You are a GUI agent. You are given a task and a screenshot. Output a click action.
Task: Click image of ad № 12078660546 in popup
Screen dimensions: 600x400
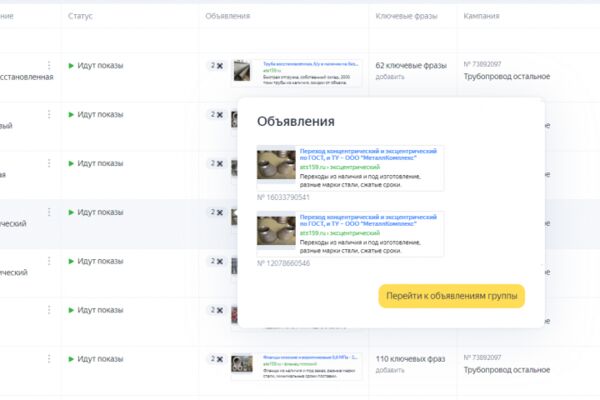pyautogui.click(x=276, y=230)
